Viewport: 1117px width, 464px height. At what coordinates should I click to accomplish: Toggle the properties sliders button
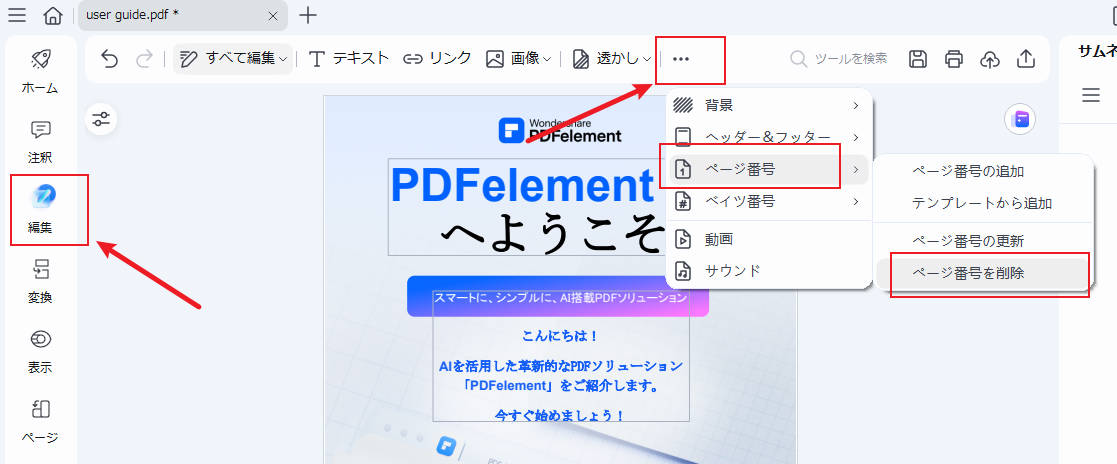[x=101, y=119]
